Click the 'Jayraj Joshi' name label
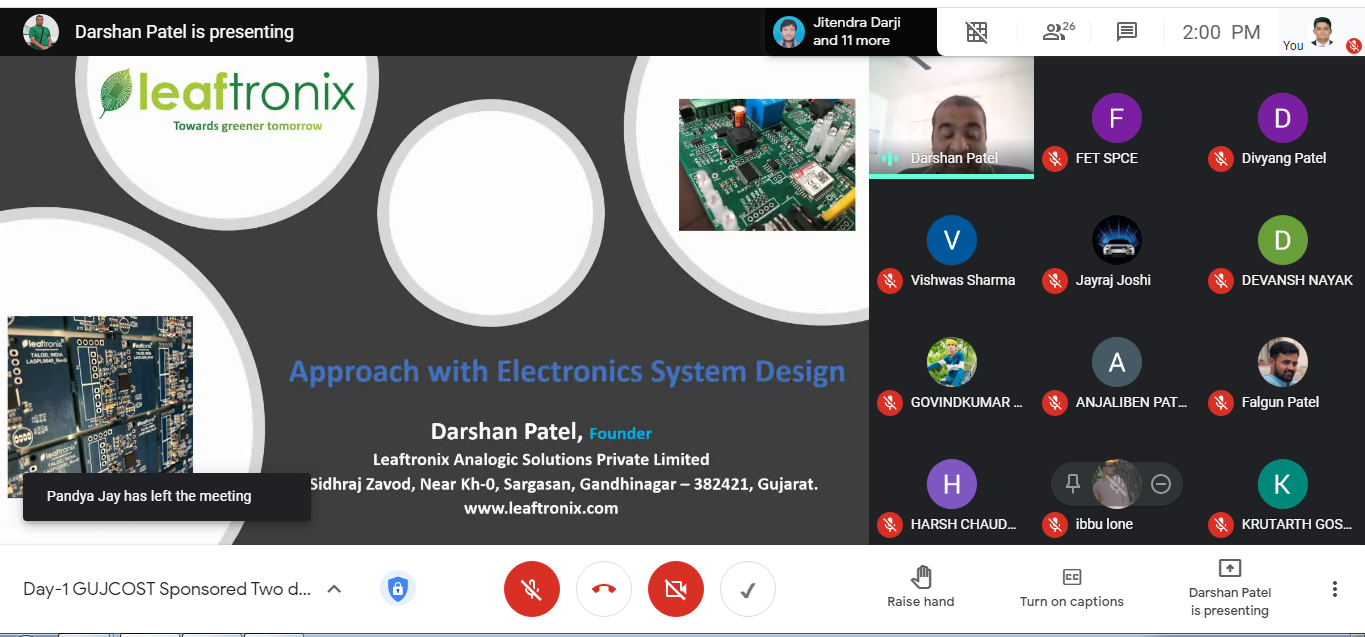The width and height of the screenshot is (1365, 637). [x=1113, y=280]
